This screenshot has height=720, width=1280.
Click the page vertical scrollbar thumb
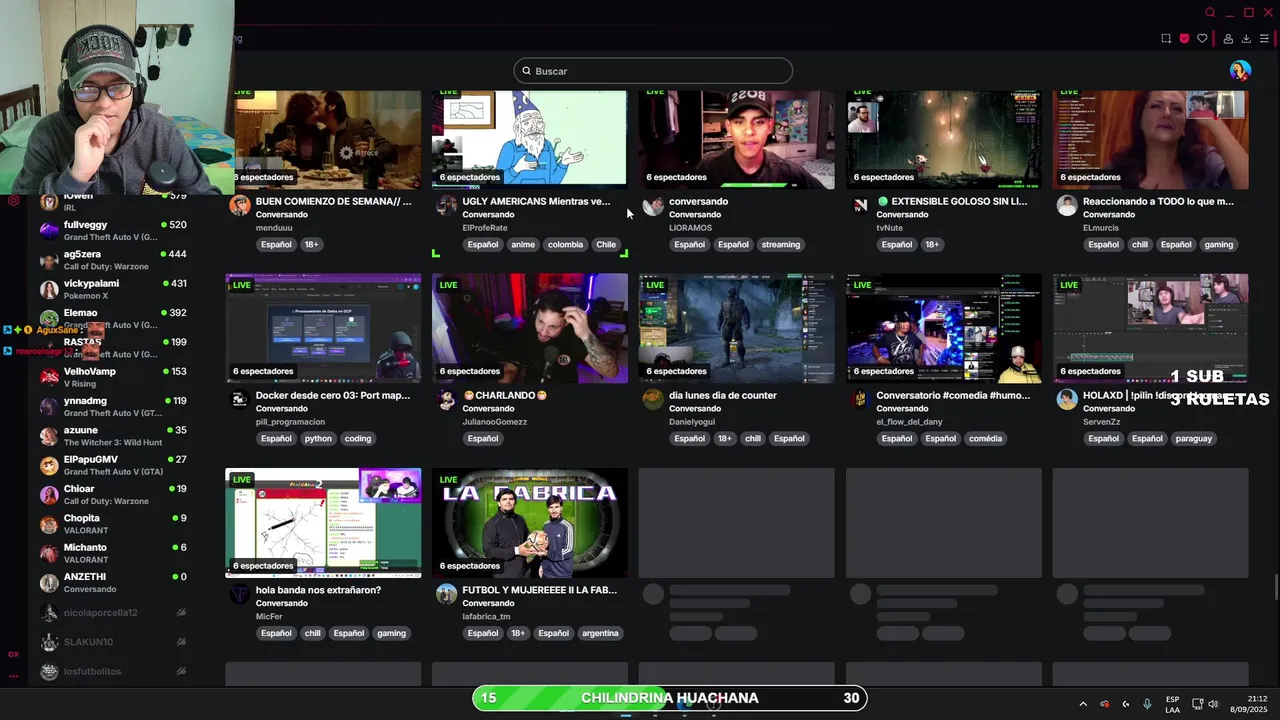pyautogui.click(x=1276, y=589)
